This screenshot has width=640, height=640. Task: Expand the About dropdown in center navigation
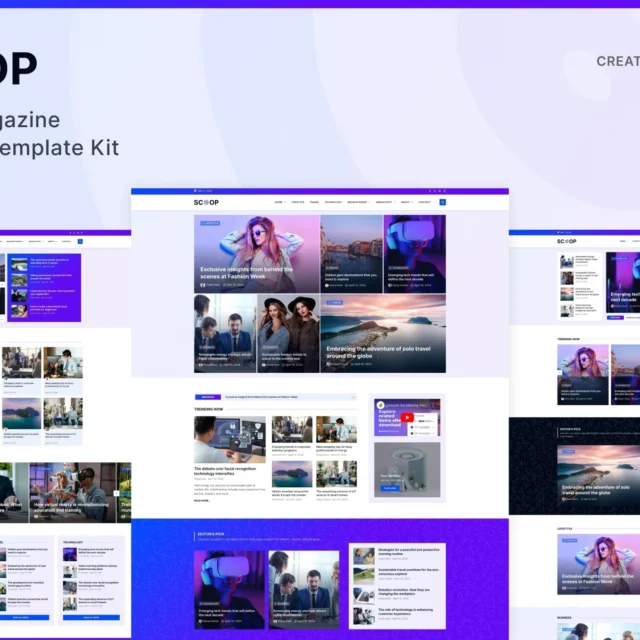[x=407, y=202]
